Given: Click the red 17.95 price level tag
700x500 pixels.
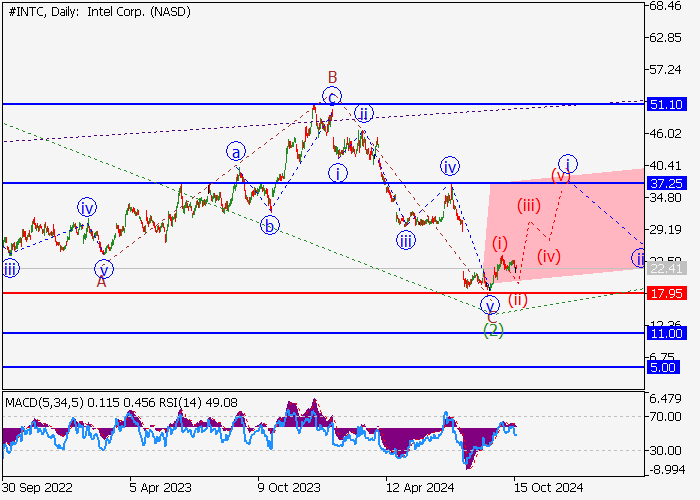Looking at the screenshot, I should tap(667, 293).
